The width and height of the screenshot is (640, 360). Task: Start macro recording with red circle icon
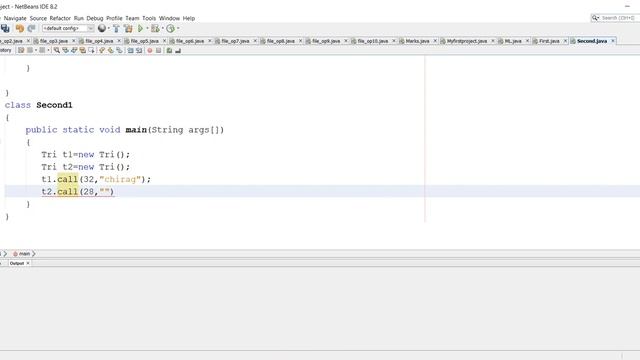(x=150, y=50)
